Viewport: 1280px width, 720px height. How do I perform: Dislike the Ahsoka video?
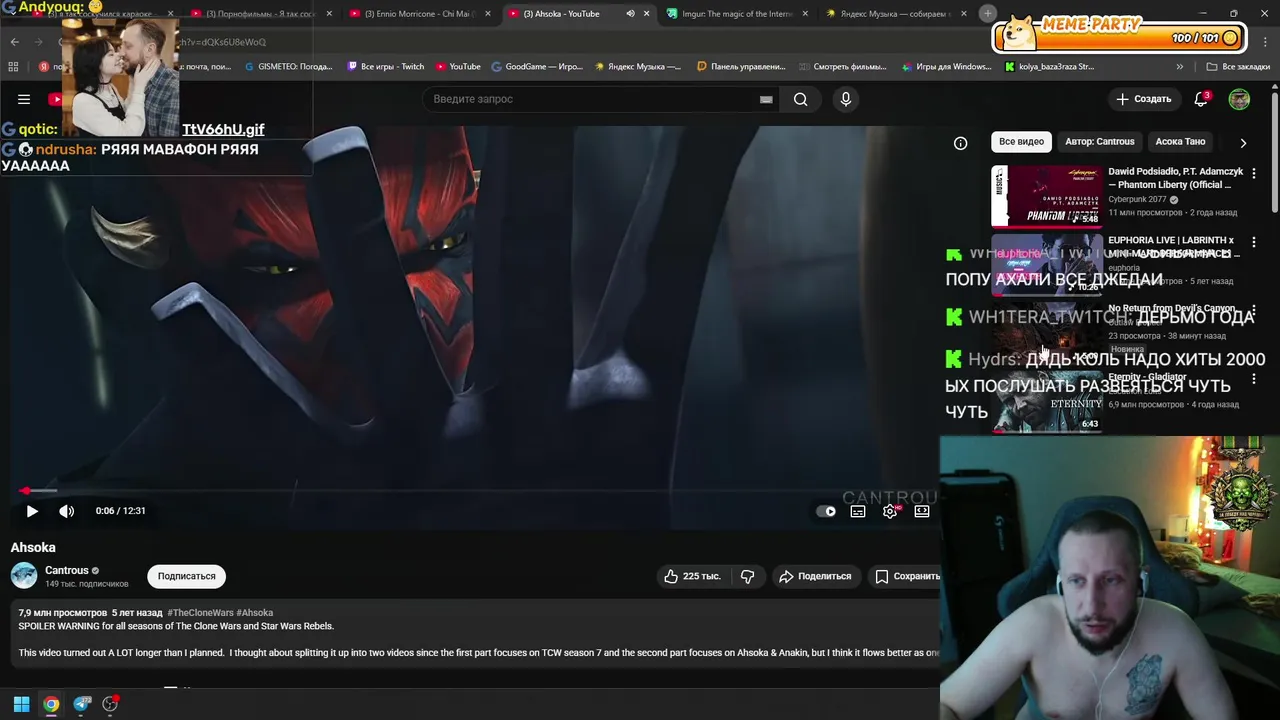[747, 576]
